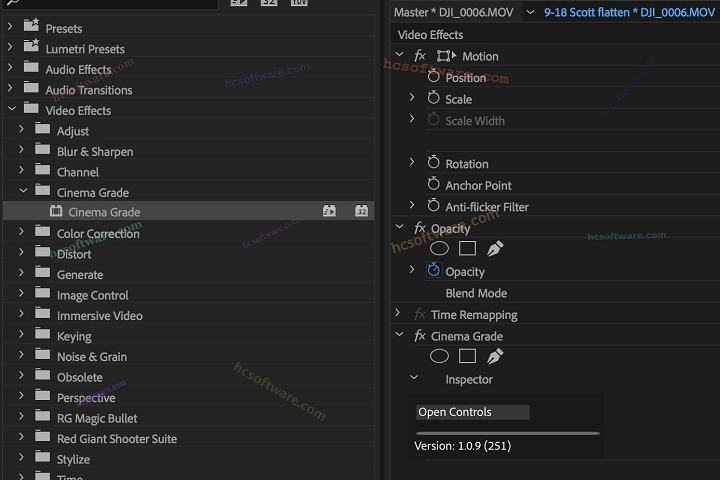720x480 pixels.
Task: Select the Cinema Grade effect item
Action: [x=104, y=212]
